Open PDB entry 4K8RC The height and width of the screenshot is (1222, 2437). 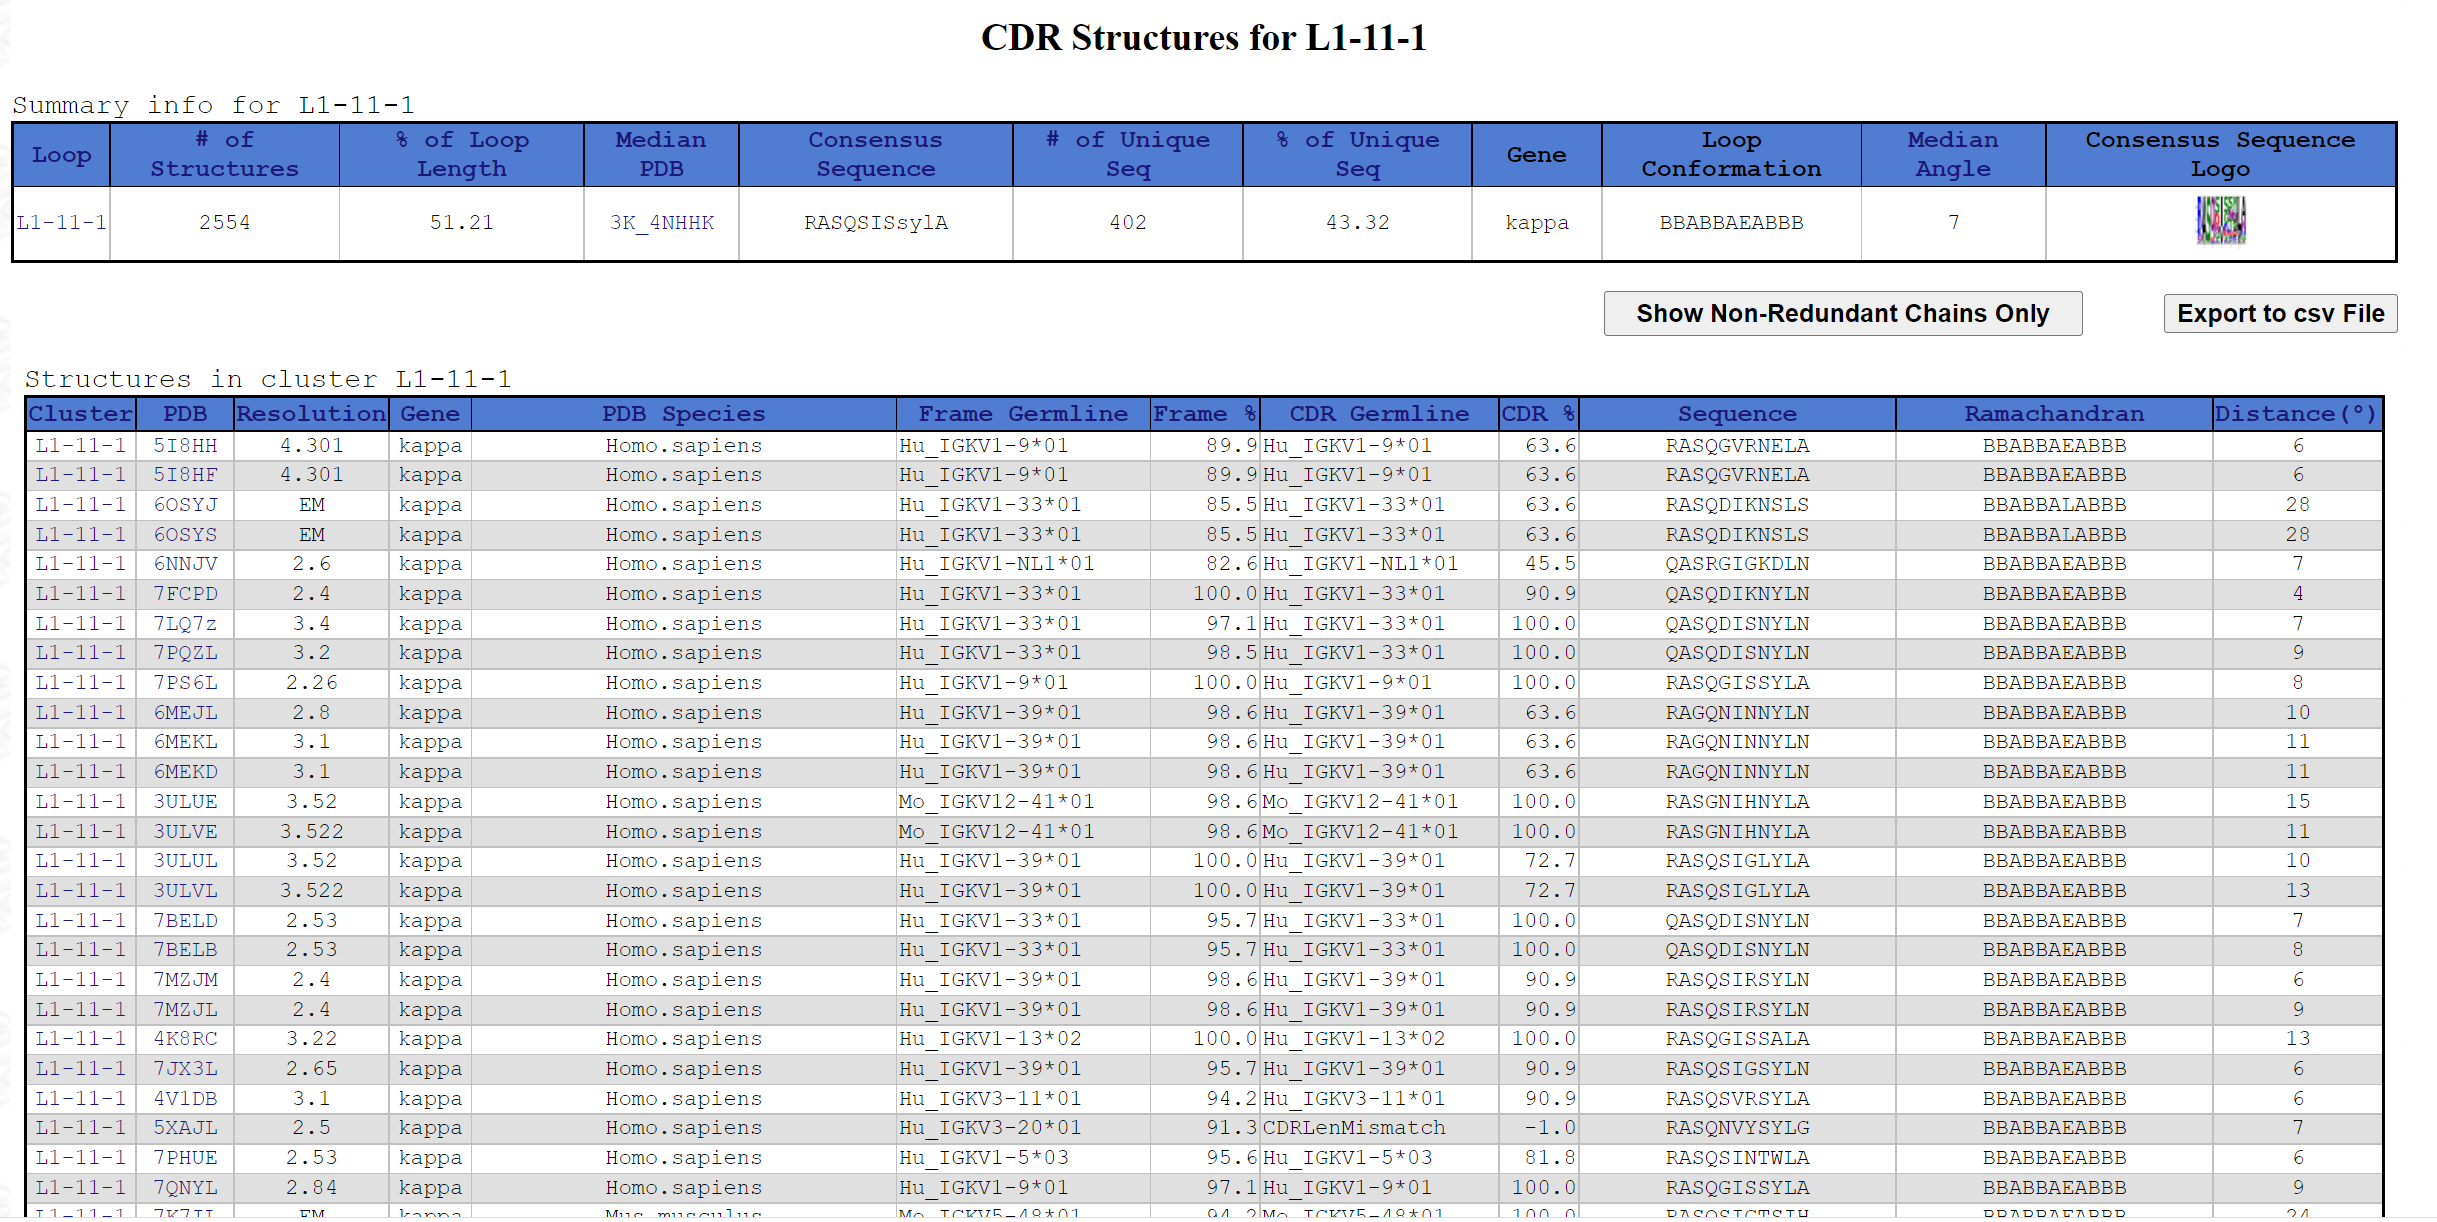[185, 1039]
